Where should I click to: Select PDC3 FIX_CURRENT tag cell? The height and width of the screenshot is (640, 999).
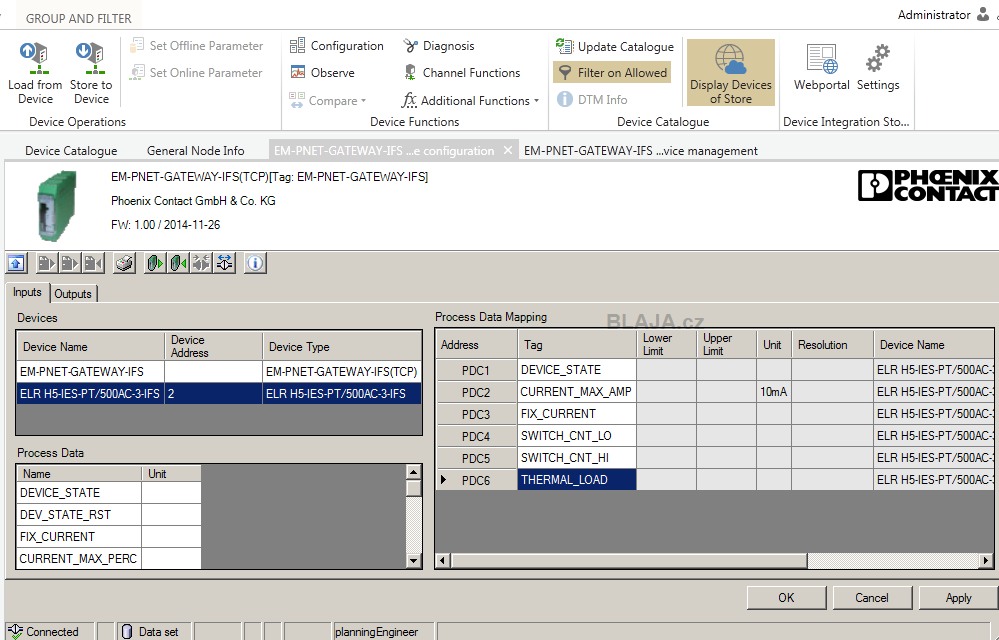577,414
